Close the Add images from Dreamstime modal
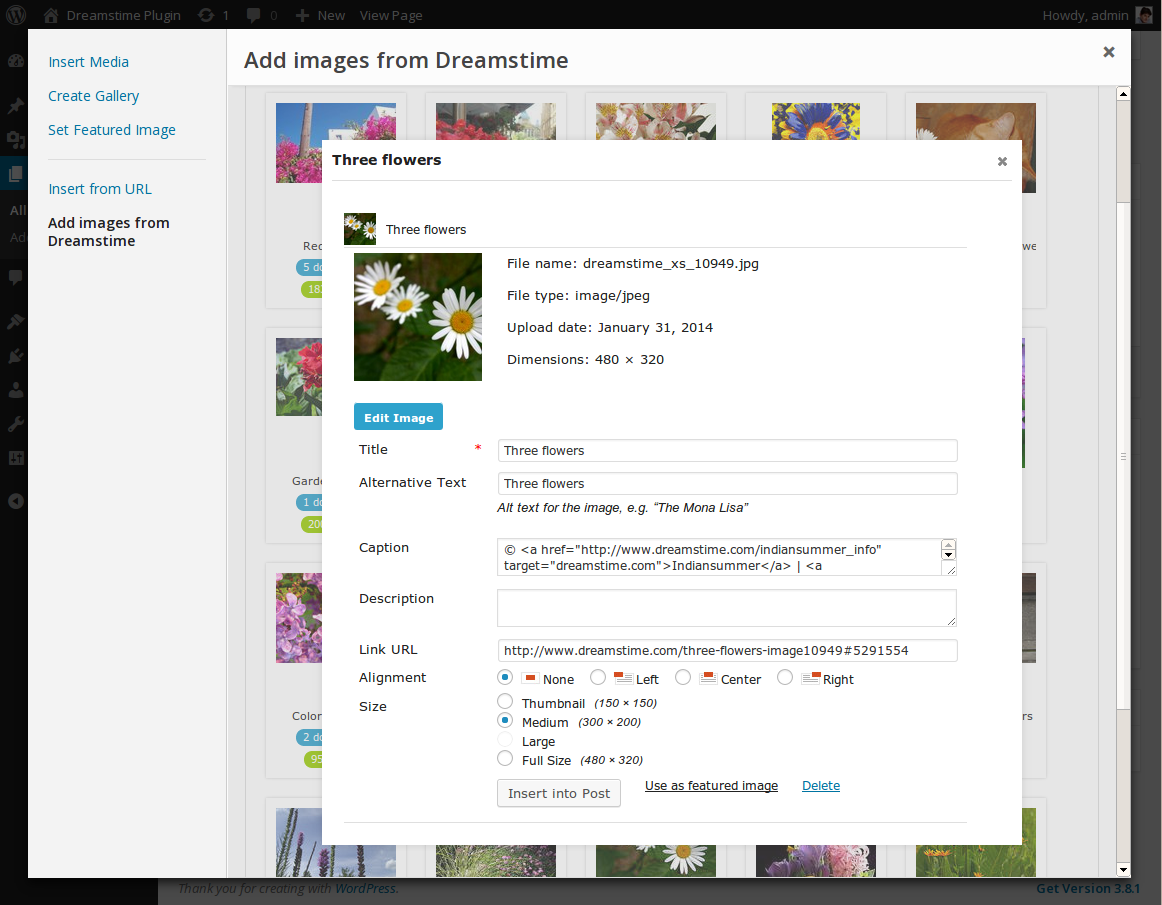 pyautogui.click(x=1108, y=52)
